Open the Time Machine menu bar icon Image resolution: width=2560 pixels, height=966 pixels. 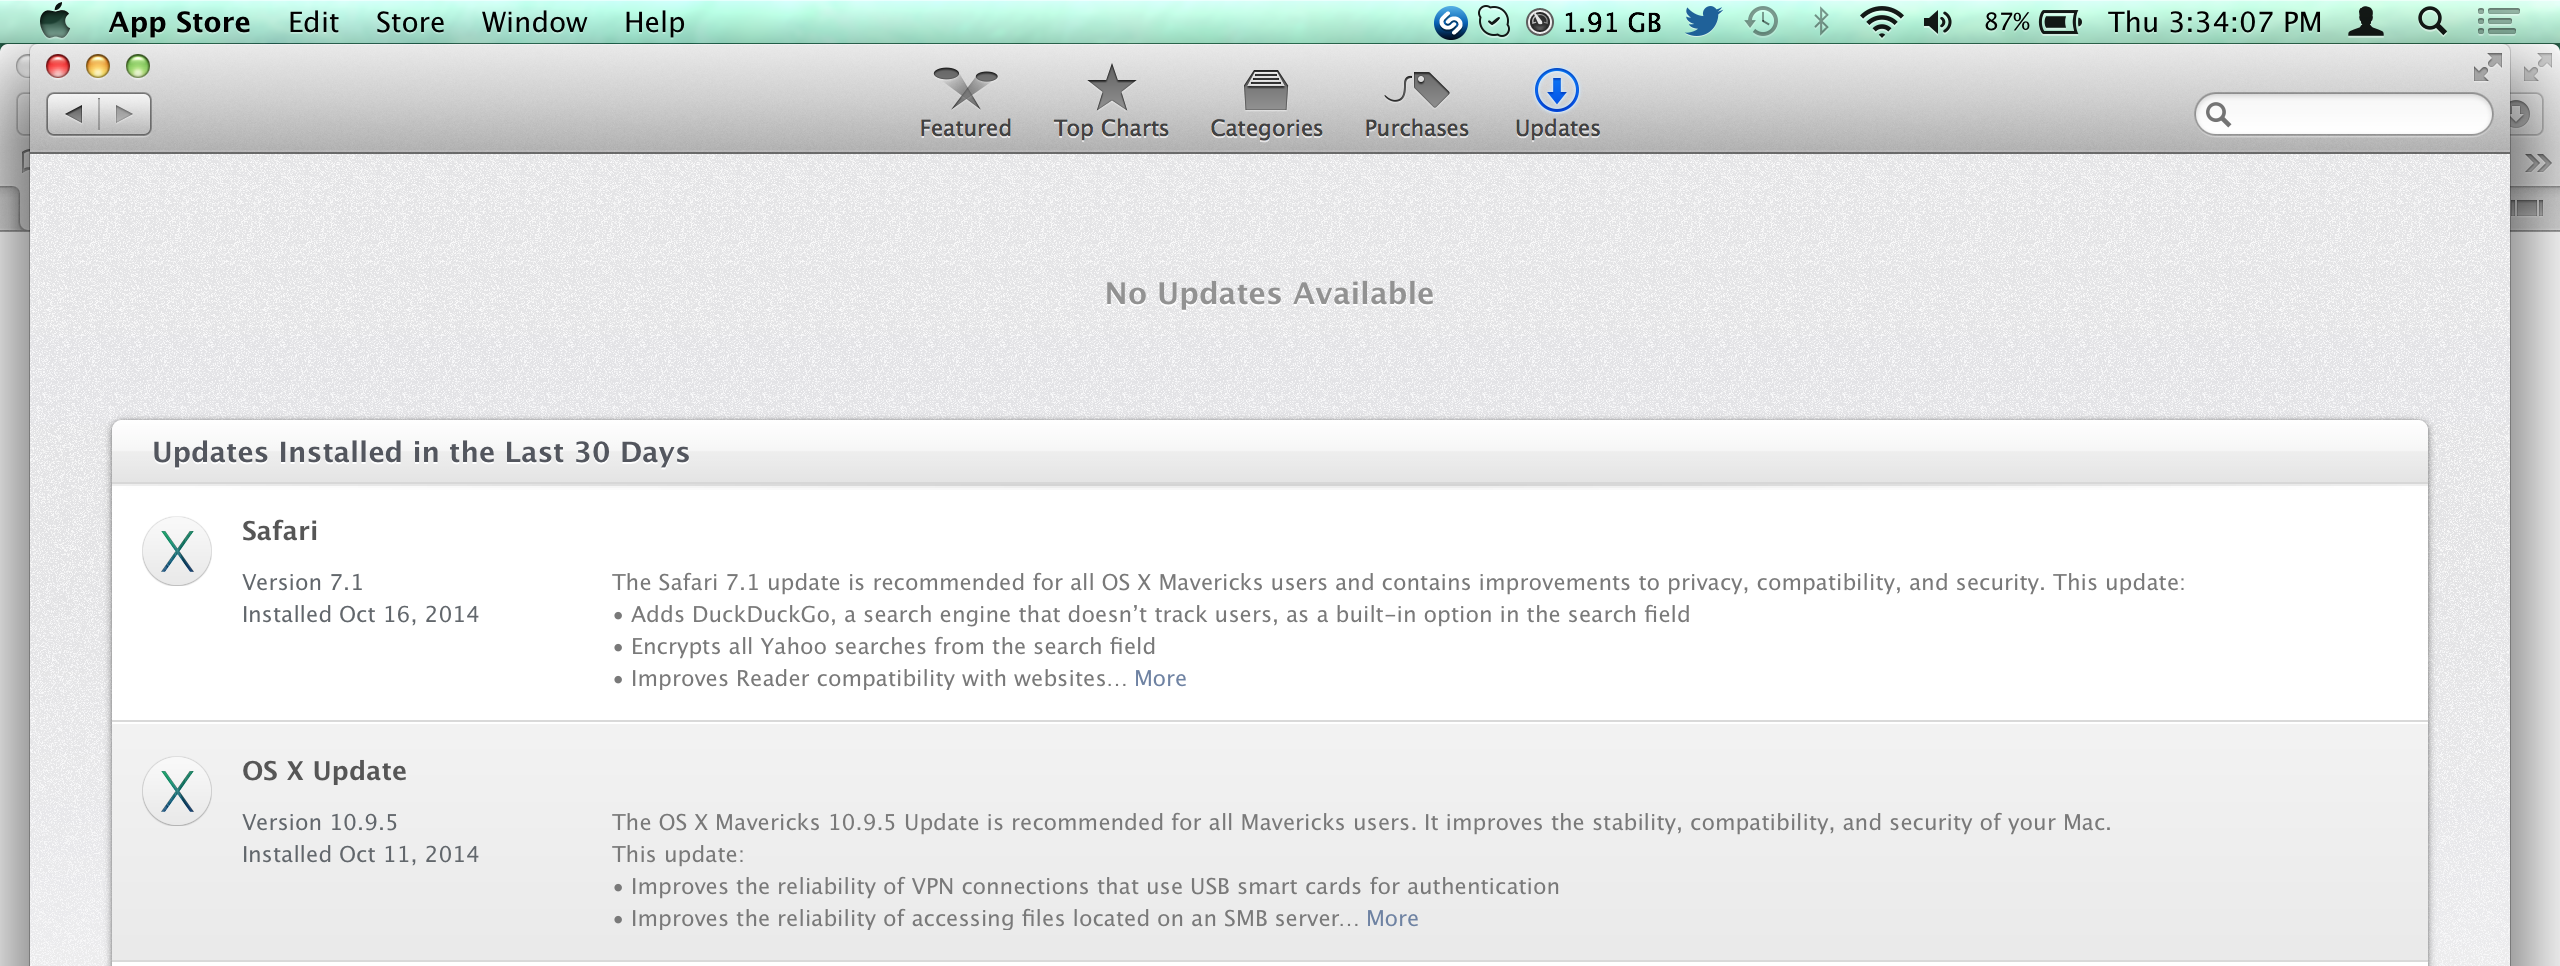click(1762, 22)
